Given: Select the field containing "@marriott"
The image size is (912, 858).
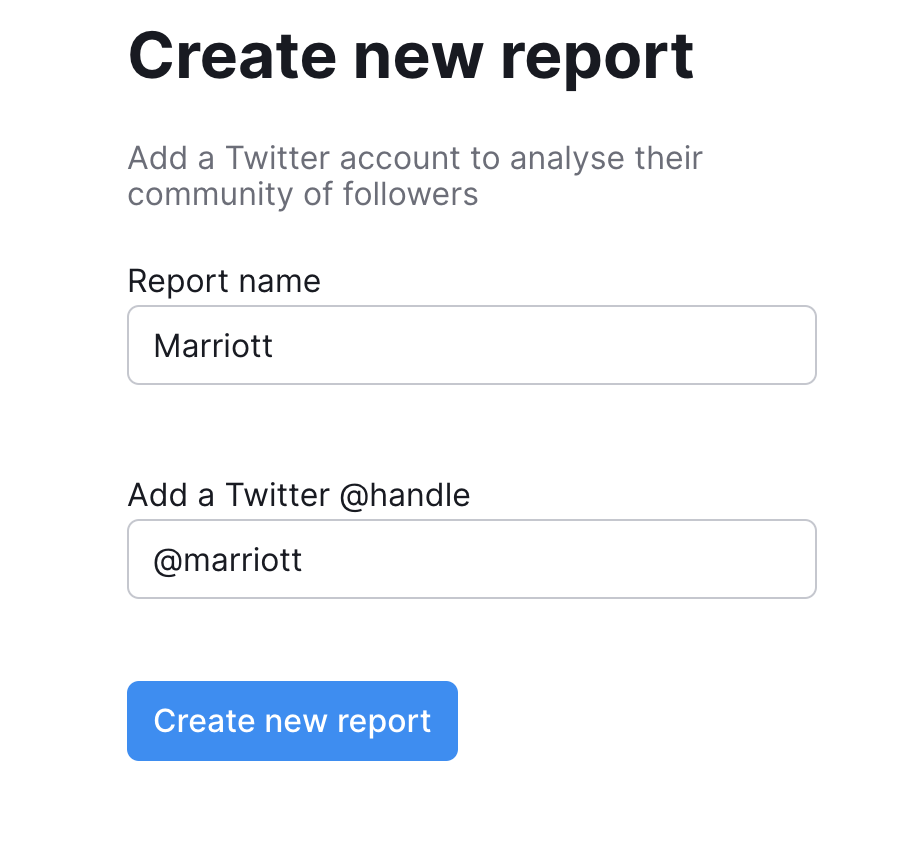Looking at the screenshot, I should 471,559.
